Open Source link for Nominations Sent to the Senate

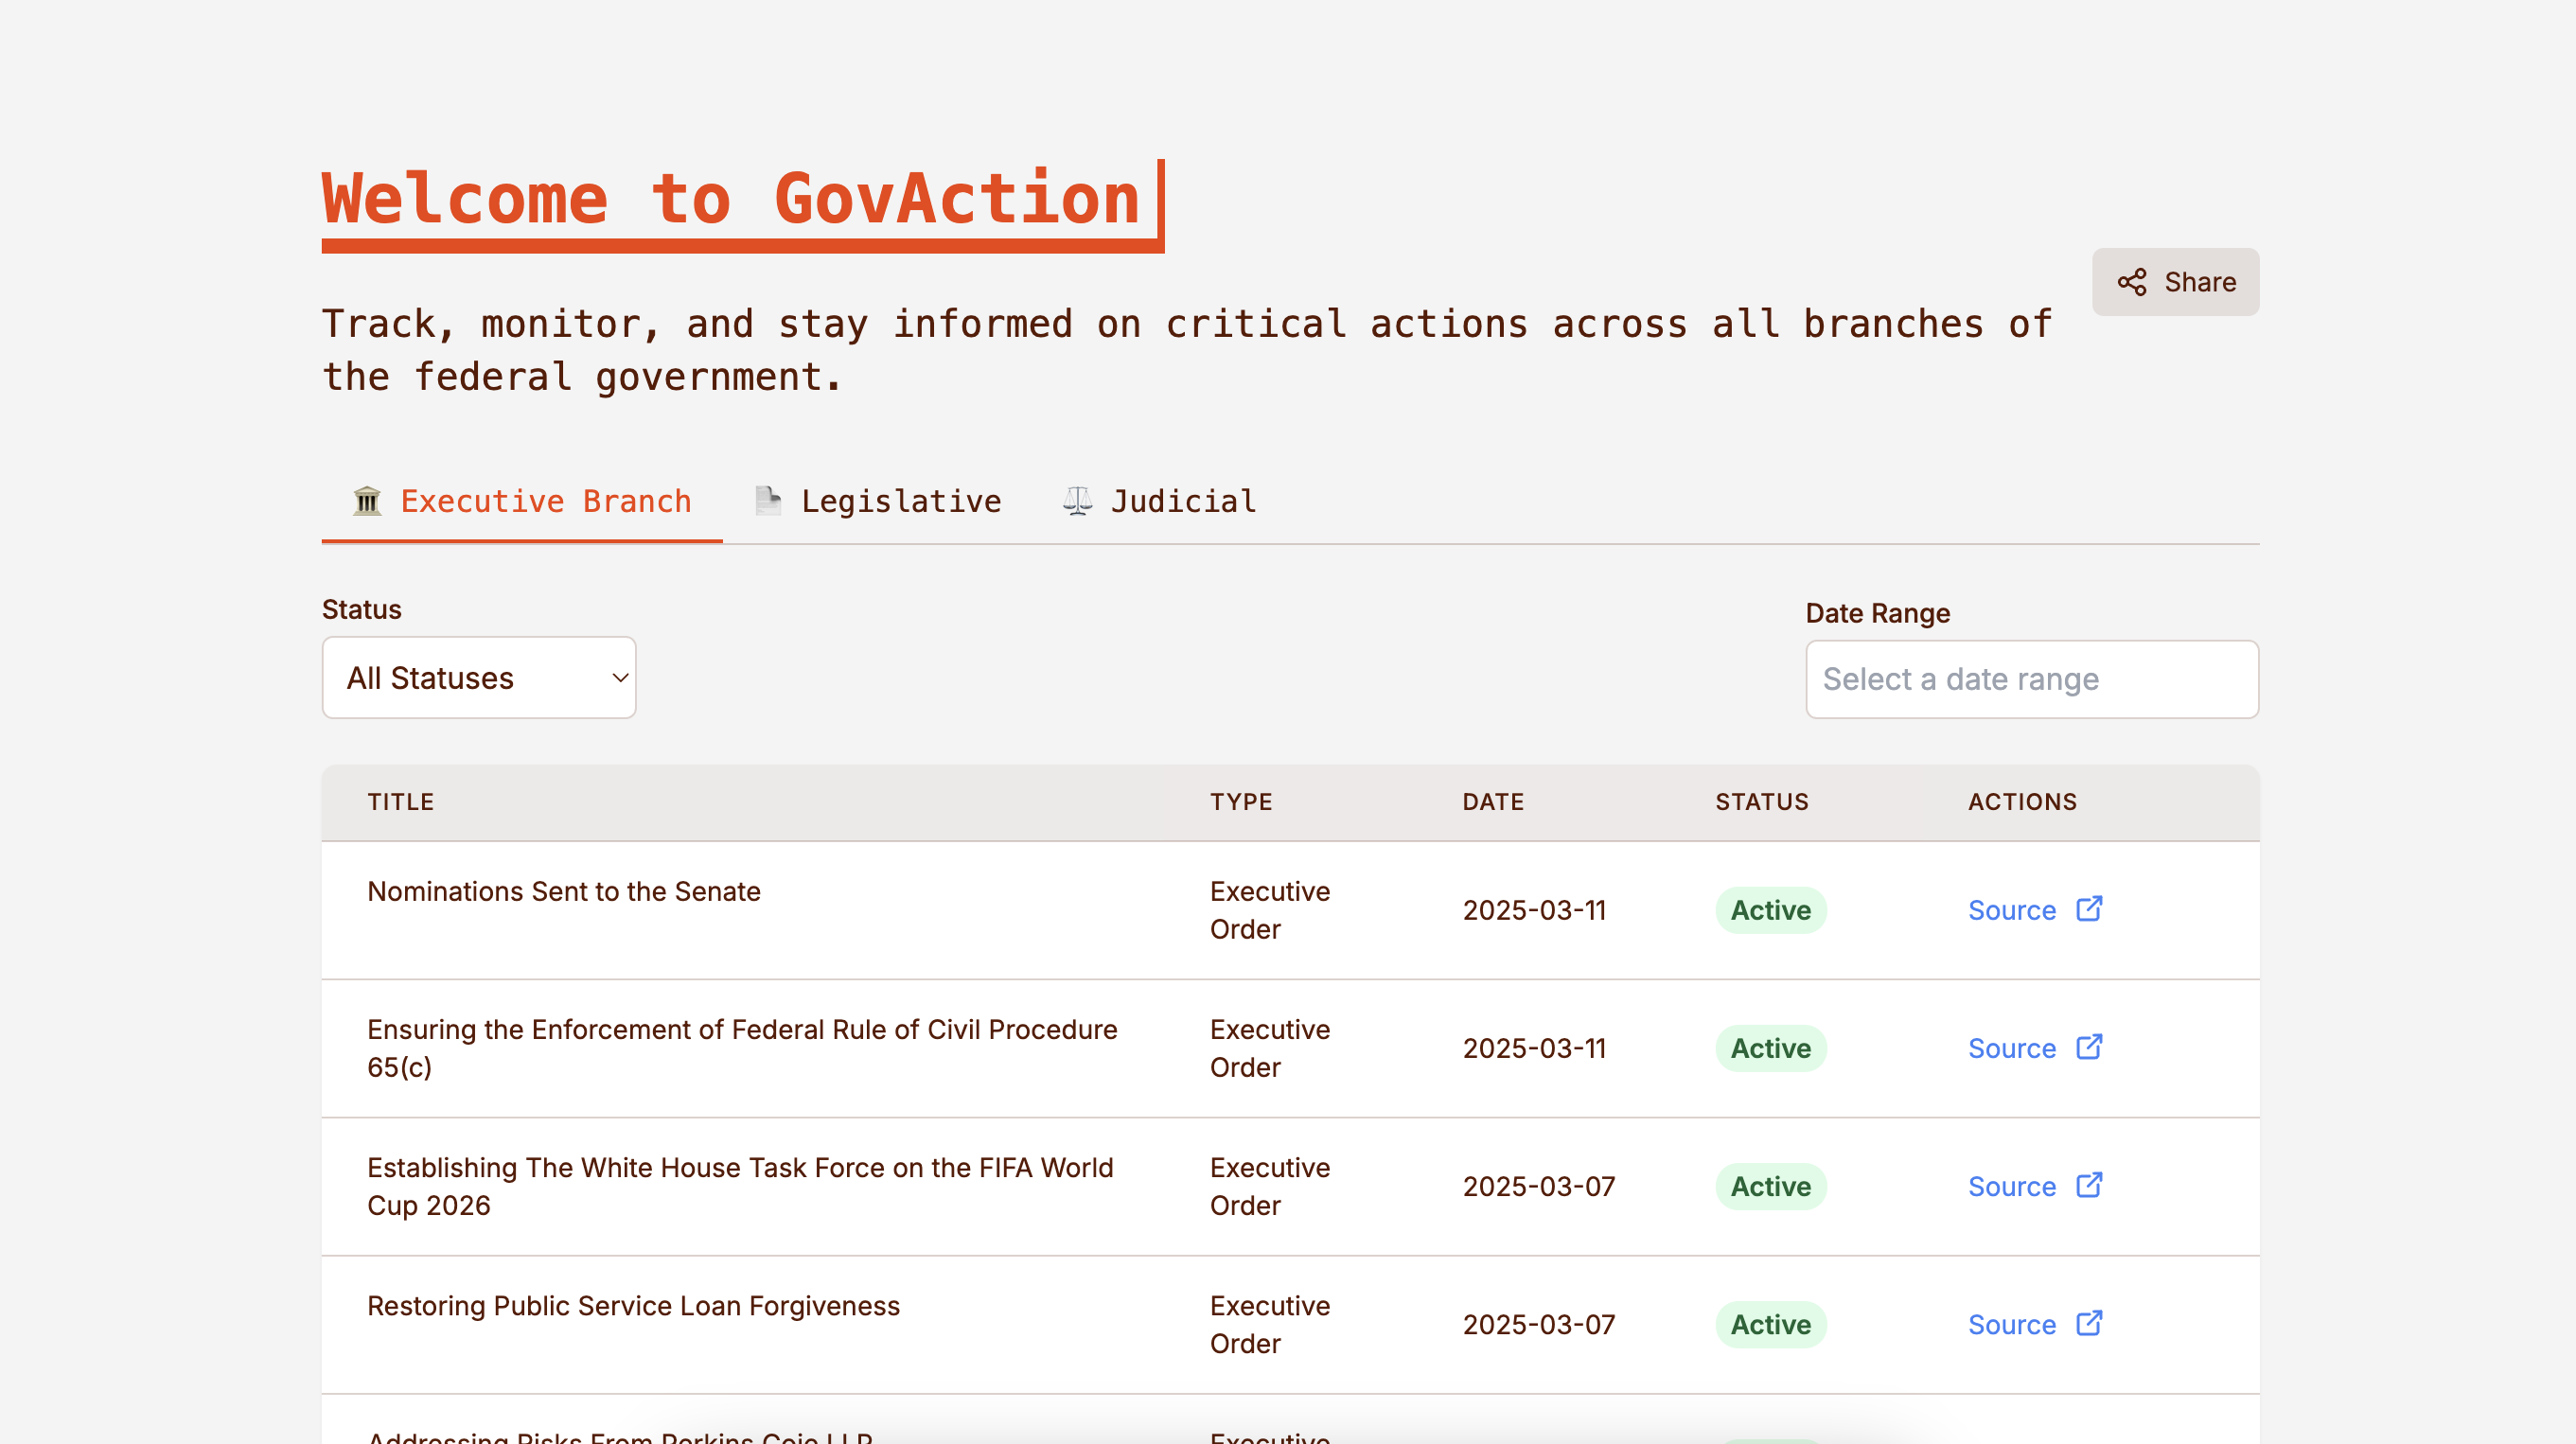click(x=2011, y=910)
